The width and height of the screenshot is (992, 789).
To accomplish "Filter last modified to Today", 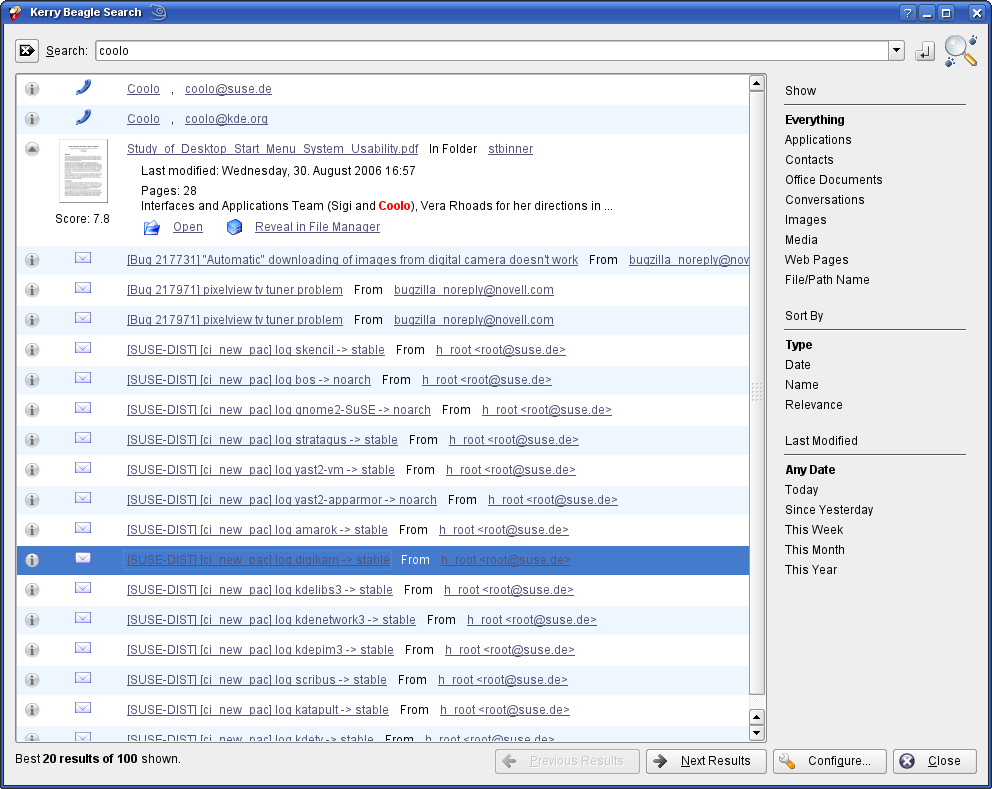I will click(802, 490).
